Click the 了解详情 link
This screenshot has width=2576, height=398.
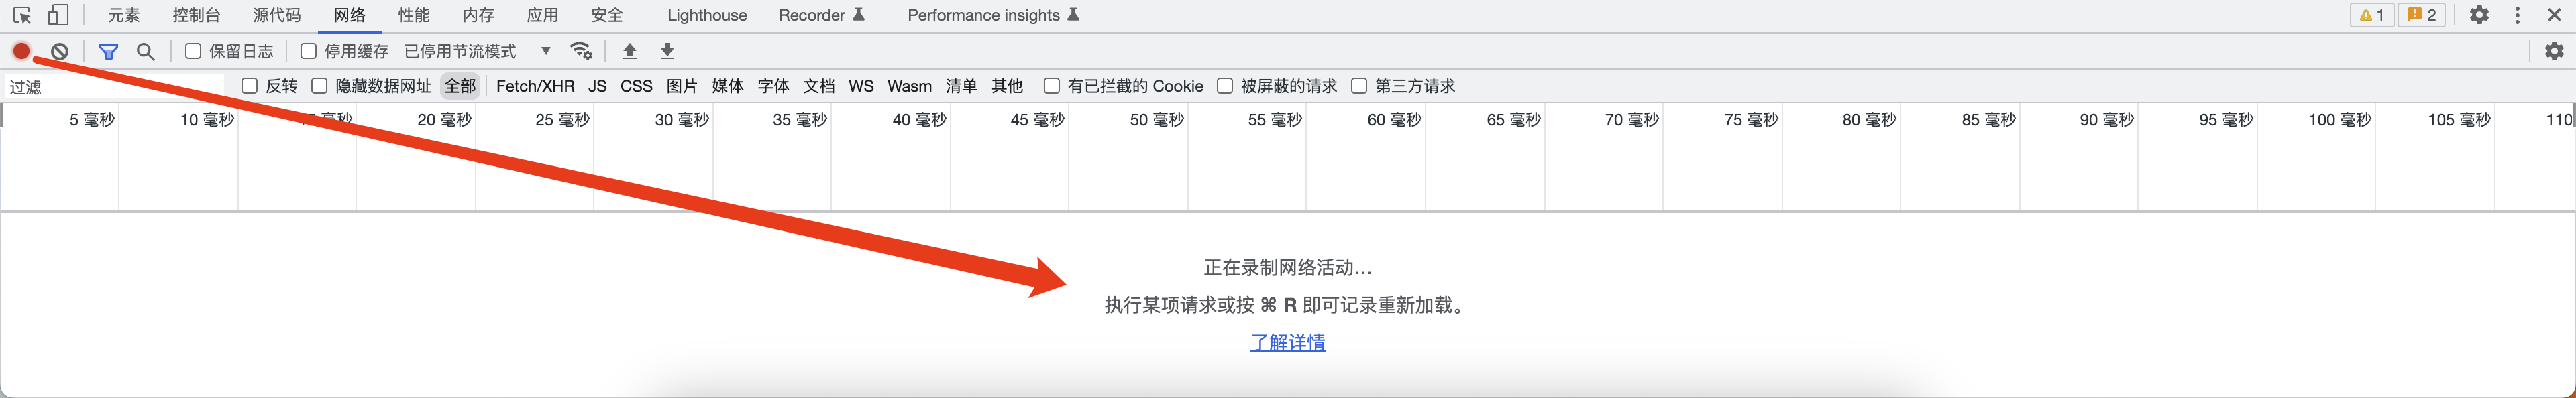[1287, 342]
